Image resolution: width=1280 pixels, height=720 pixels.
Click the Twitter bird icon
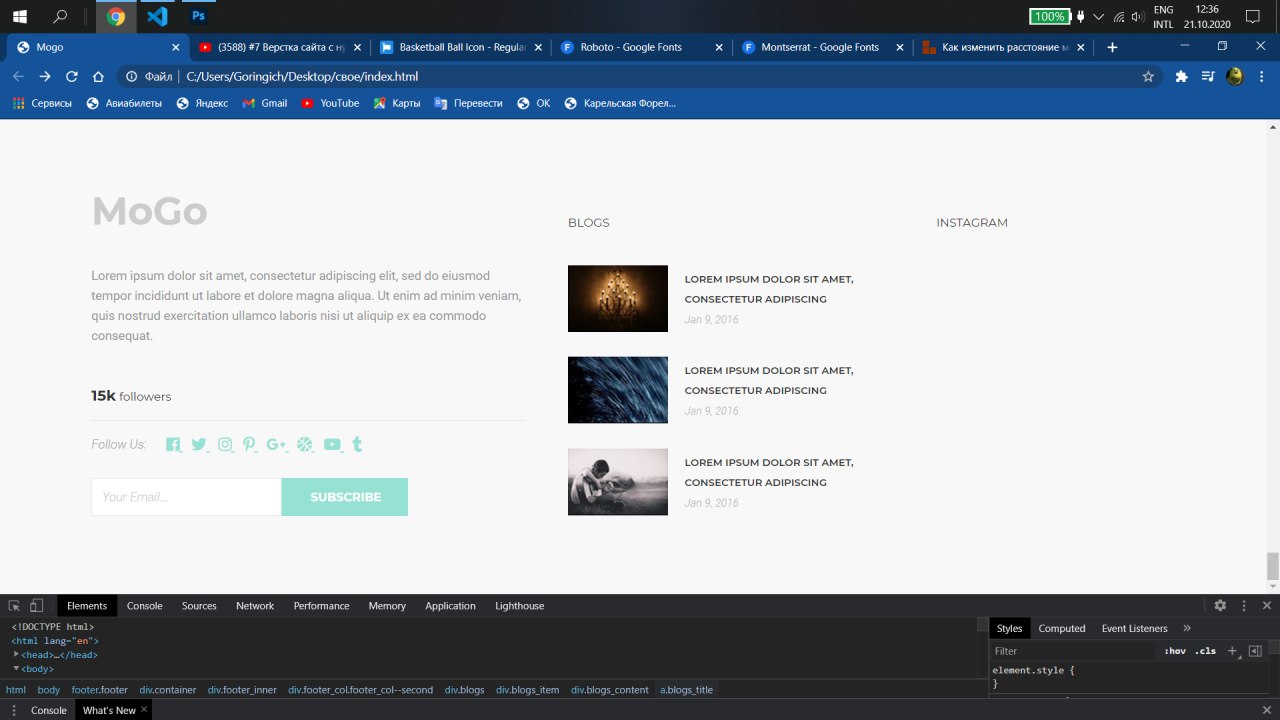pyautogui.click(x=199, y=445)
